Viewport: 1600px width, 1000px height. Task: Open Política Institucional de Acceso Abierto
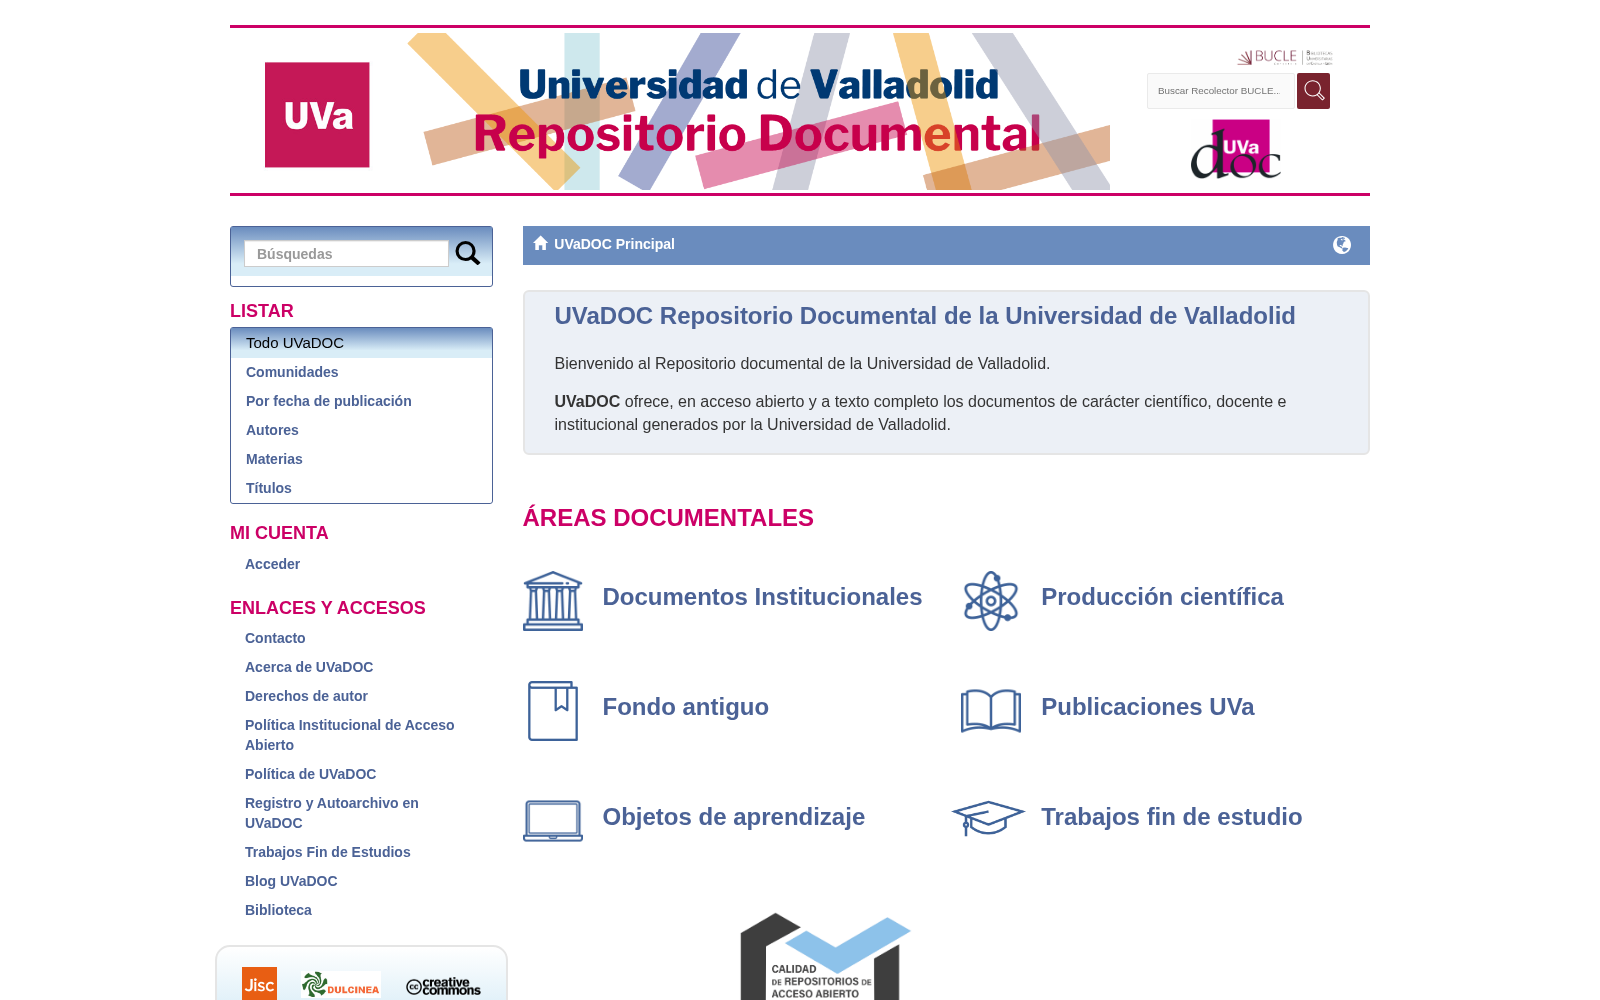(349, 735)
